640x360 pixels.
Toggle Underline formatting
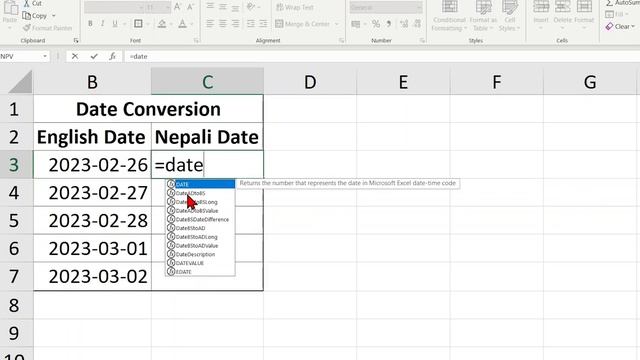coord(115,24)
